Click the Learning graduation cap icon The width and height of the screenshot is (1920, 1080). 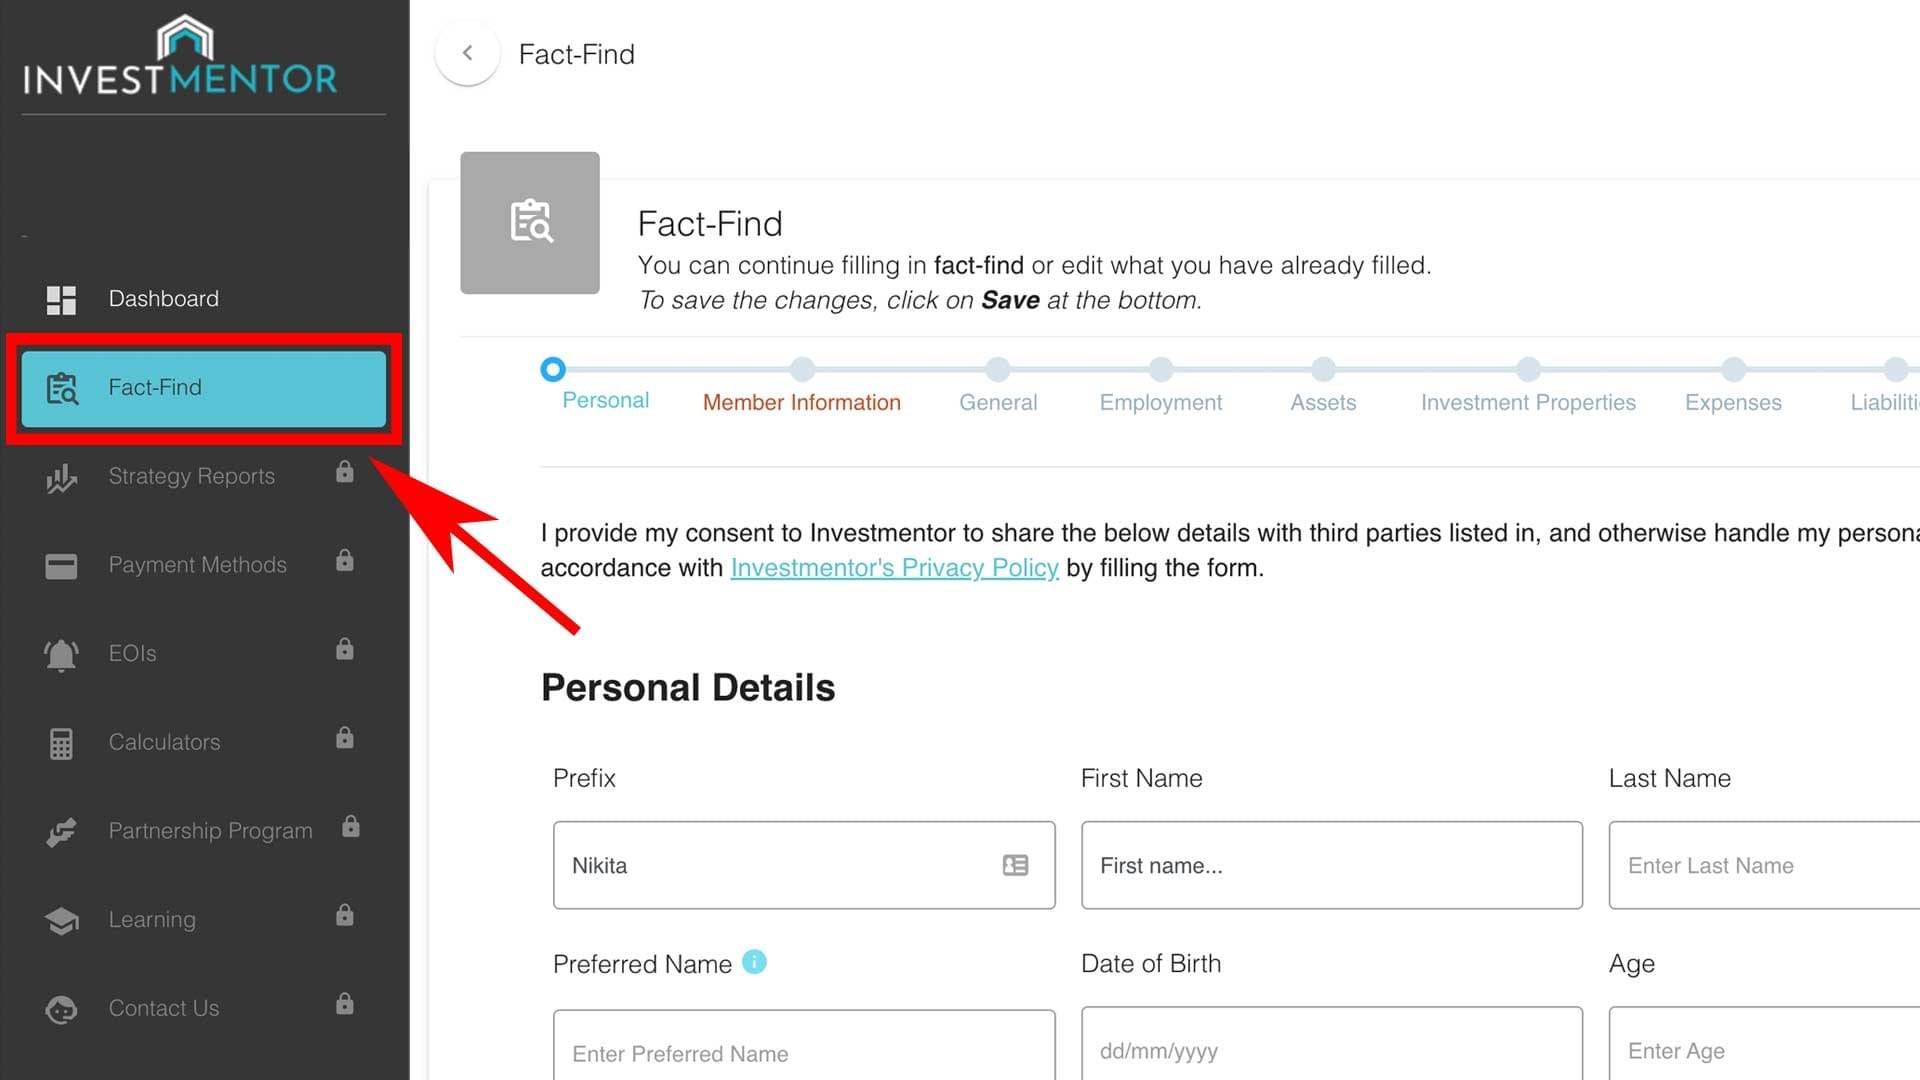[61, 921]
